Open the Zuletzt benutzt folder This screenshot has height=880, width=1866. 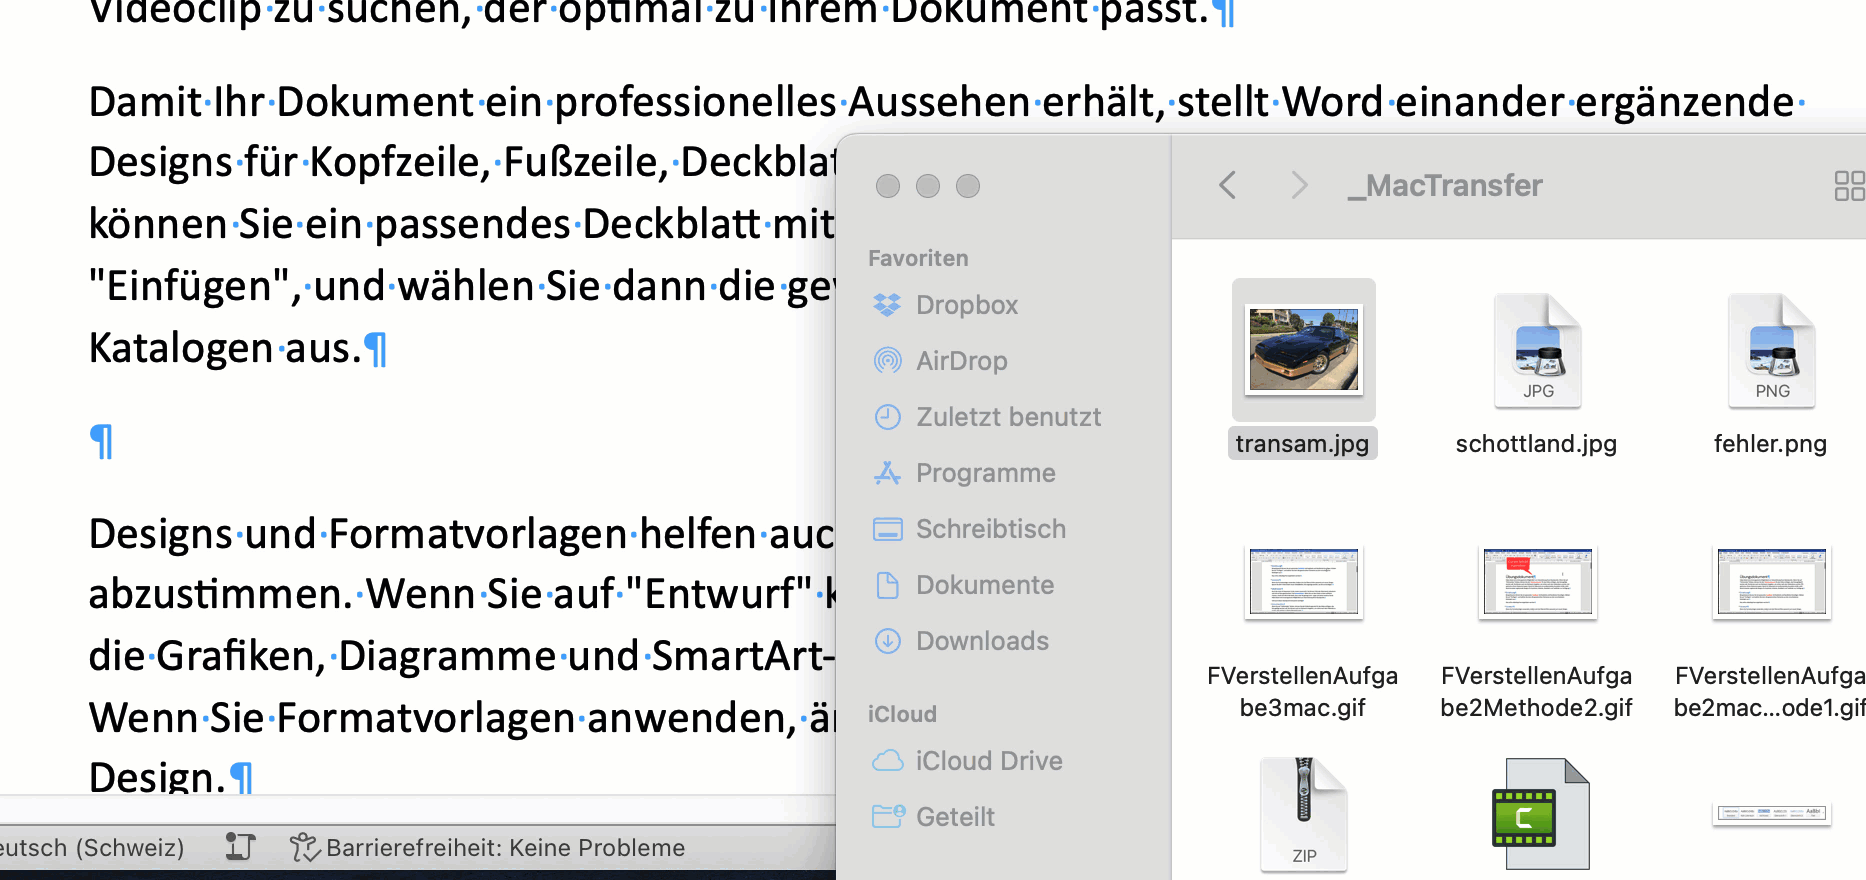point(1007,417)
